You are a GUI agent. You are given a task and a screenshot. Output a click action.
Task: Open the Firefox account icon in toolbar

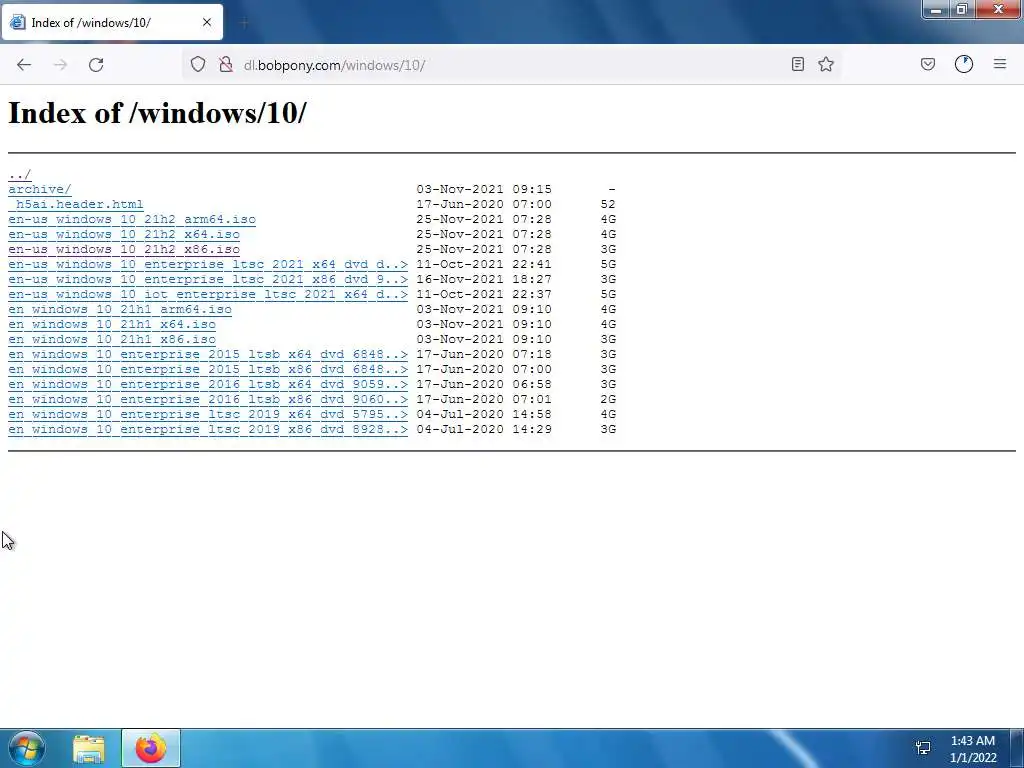tap(964, 64)
